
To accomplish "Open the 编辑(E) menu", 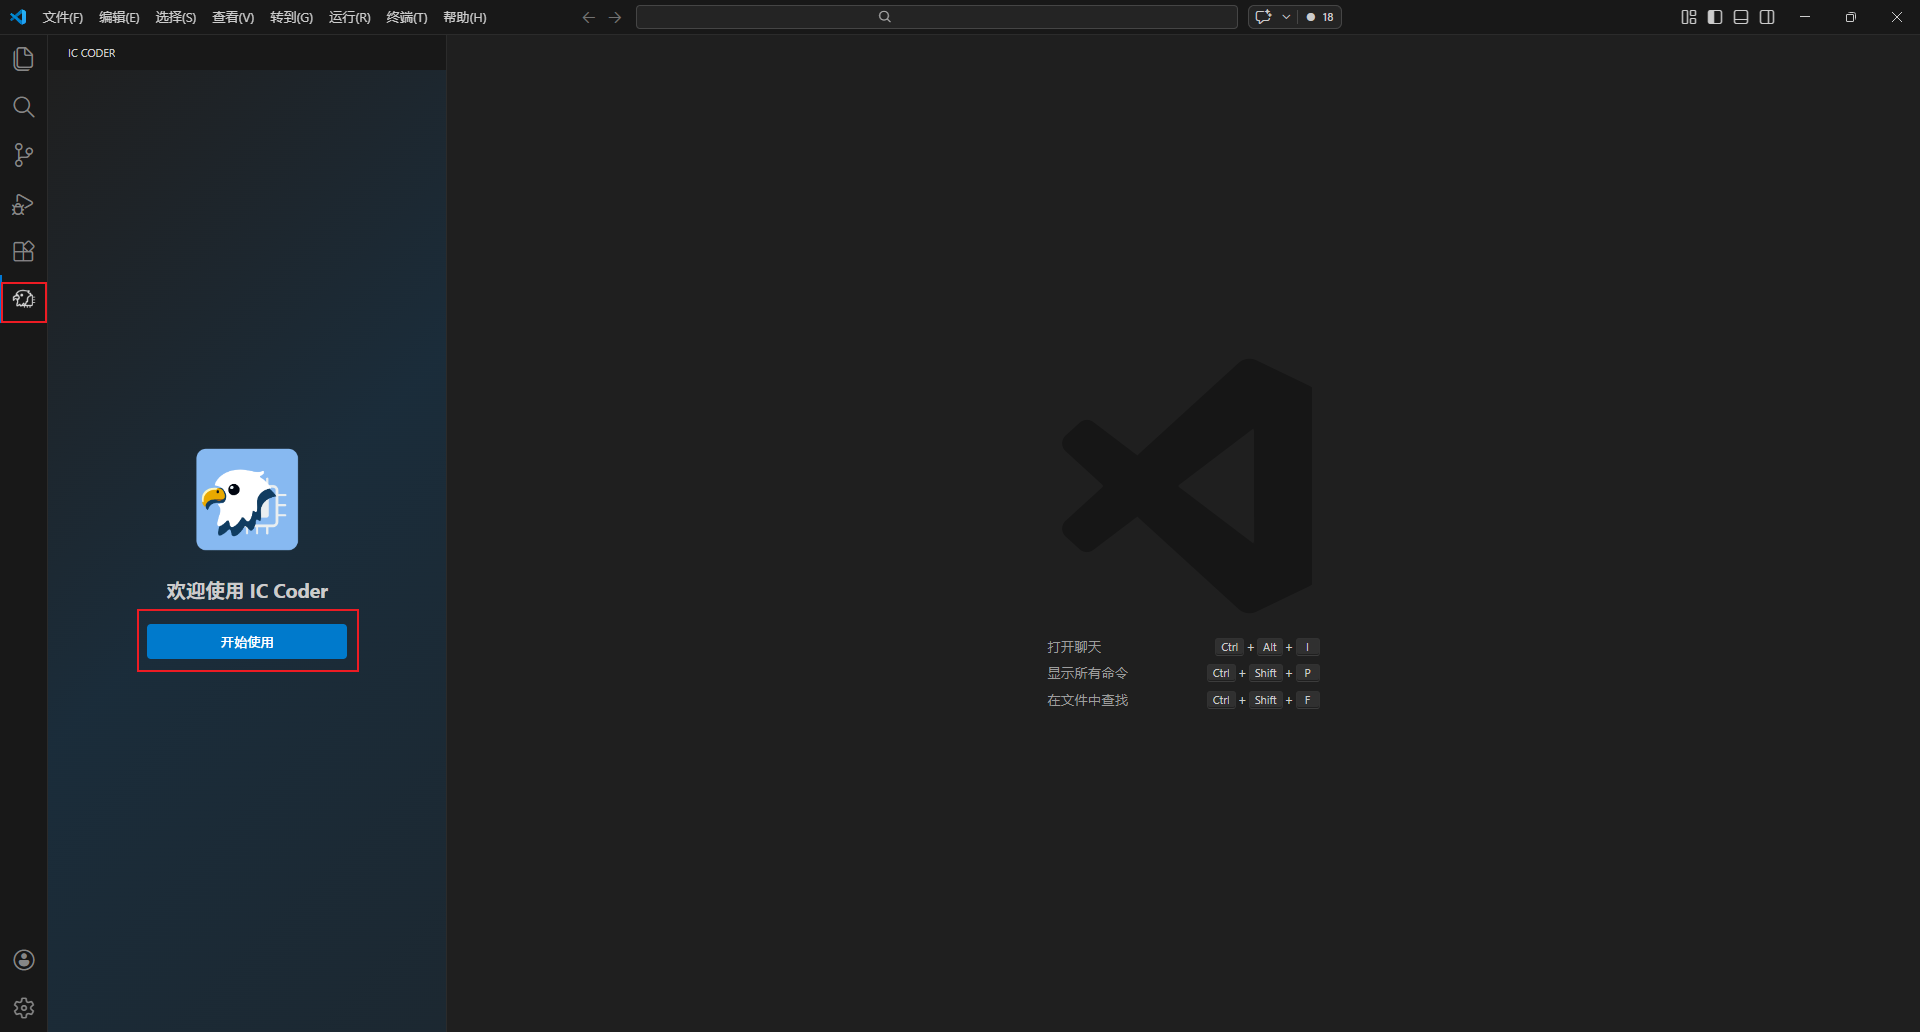I will pos(119,17).
